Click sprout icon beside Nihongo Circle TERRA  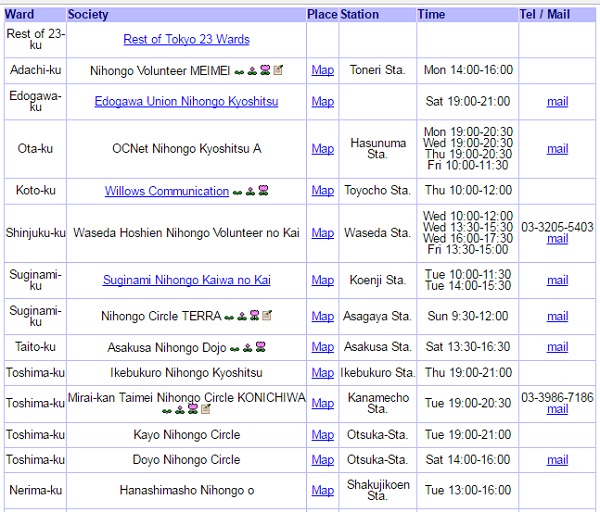[x=229, y=317]
